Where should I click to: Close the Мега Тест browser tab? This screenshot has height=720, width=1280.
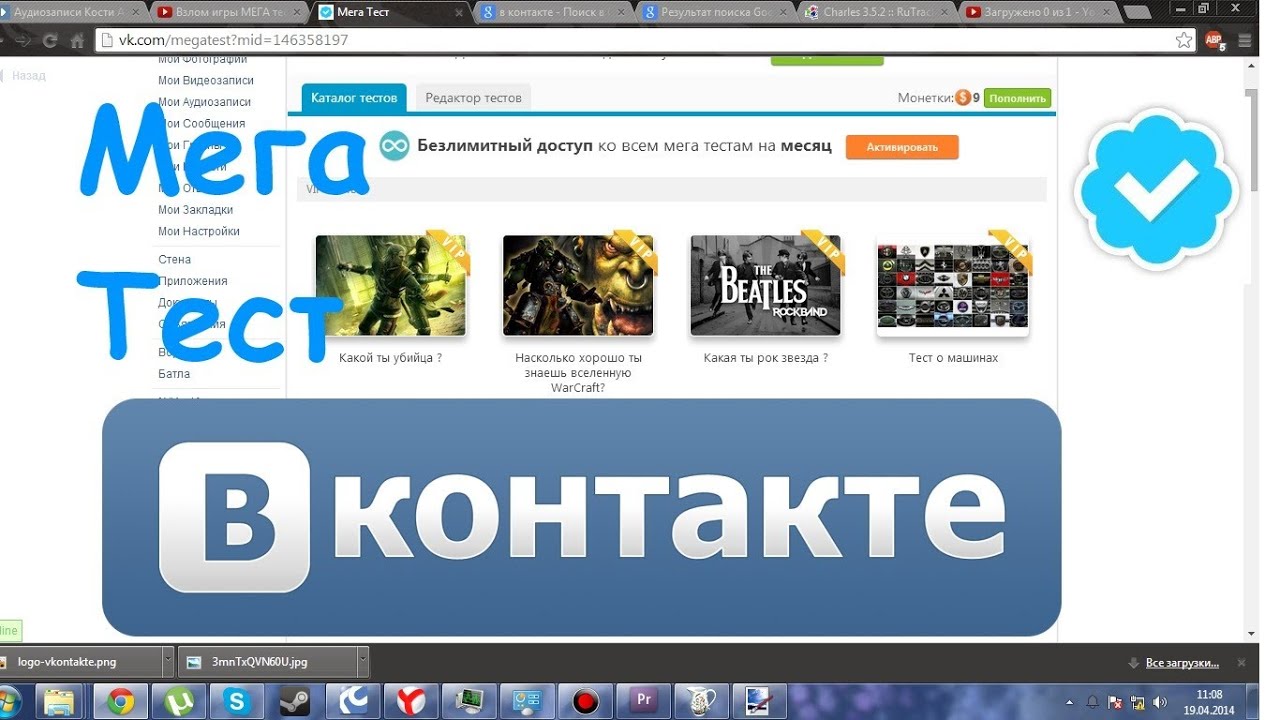click(x=458, y=13)
